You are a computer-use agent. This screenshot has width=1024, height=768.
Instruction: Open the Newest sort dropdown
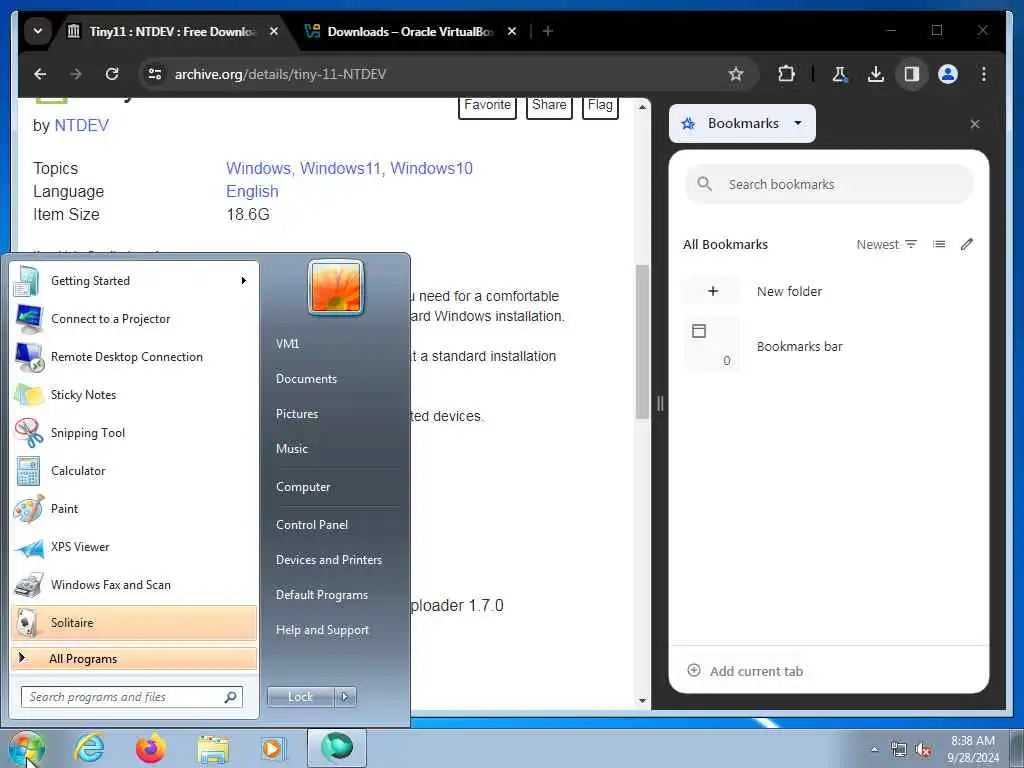[887, 244]
